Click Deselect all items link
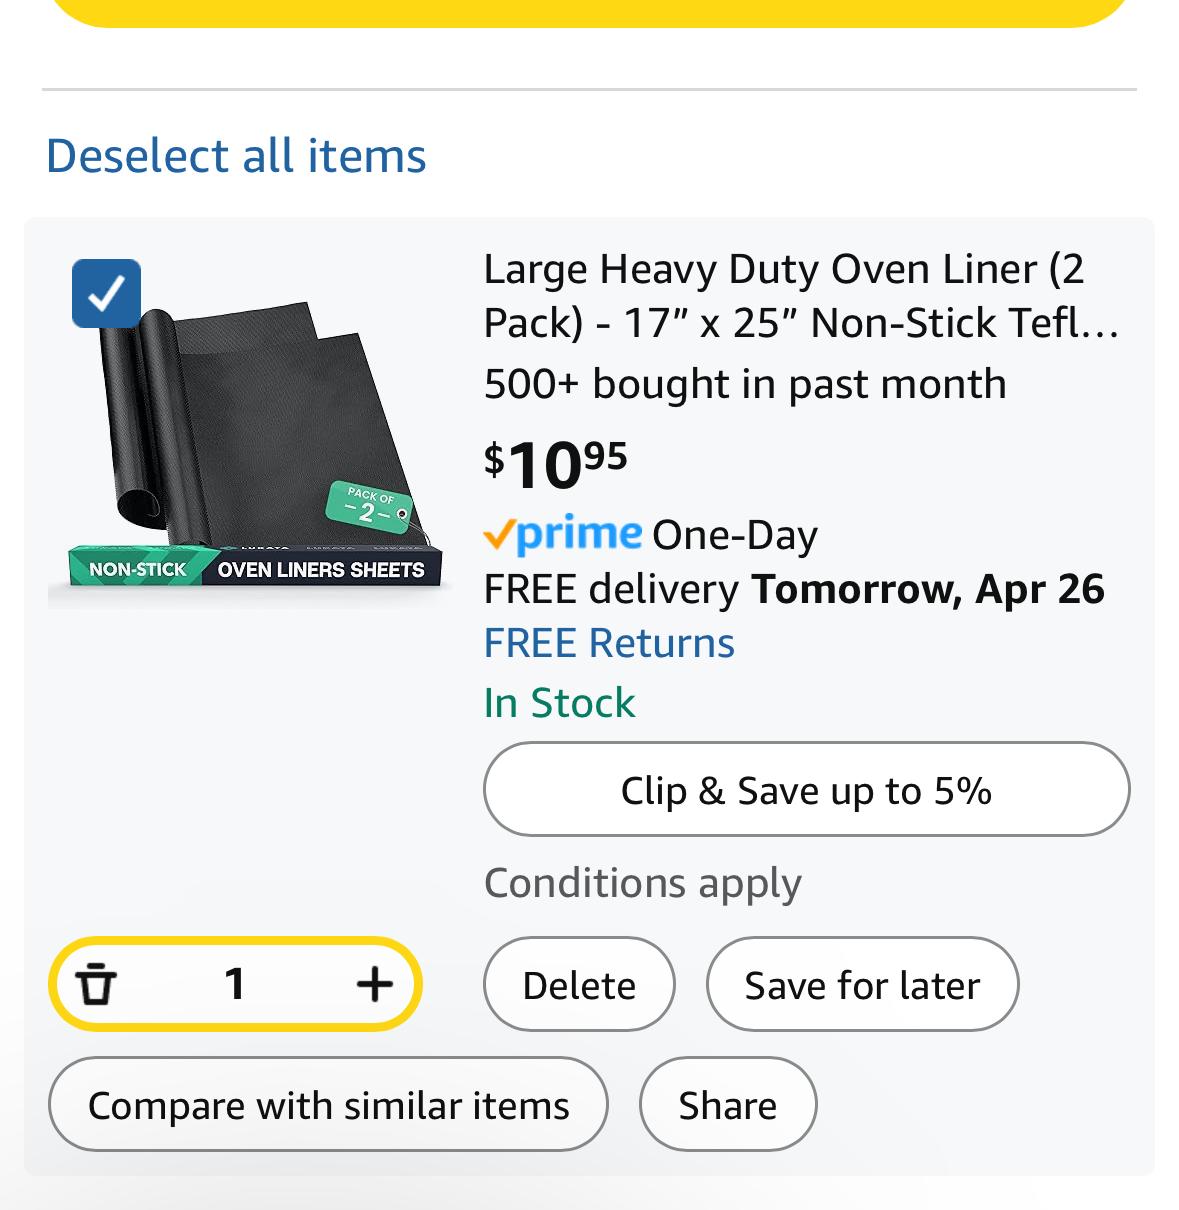 tap(236, 156)
